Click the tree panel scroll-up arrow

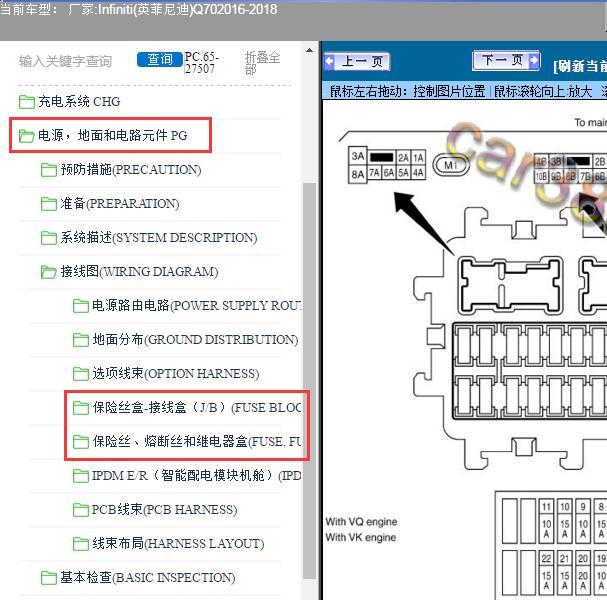click(309, 50)
